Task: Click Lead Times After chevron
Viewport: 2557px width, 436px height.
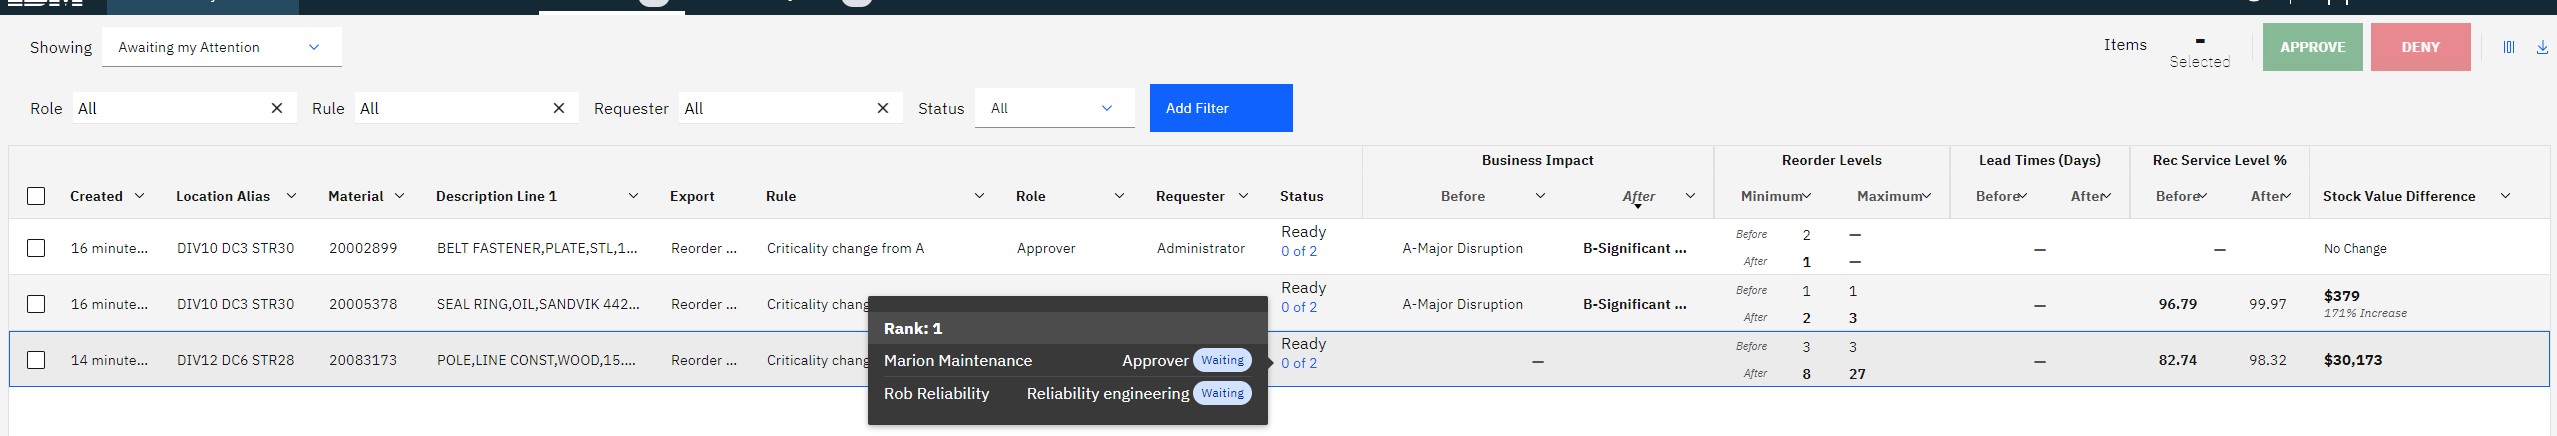Action: tap(2106, 196)
